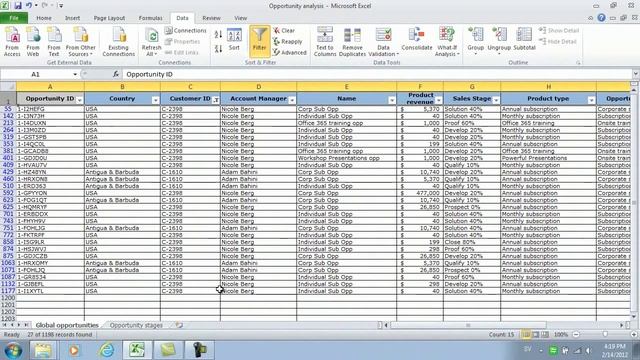The width and height of the screenshot is (640, 360).
Task: Sort A to Z ascending
Action: tap(218, 35)
